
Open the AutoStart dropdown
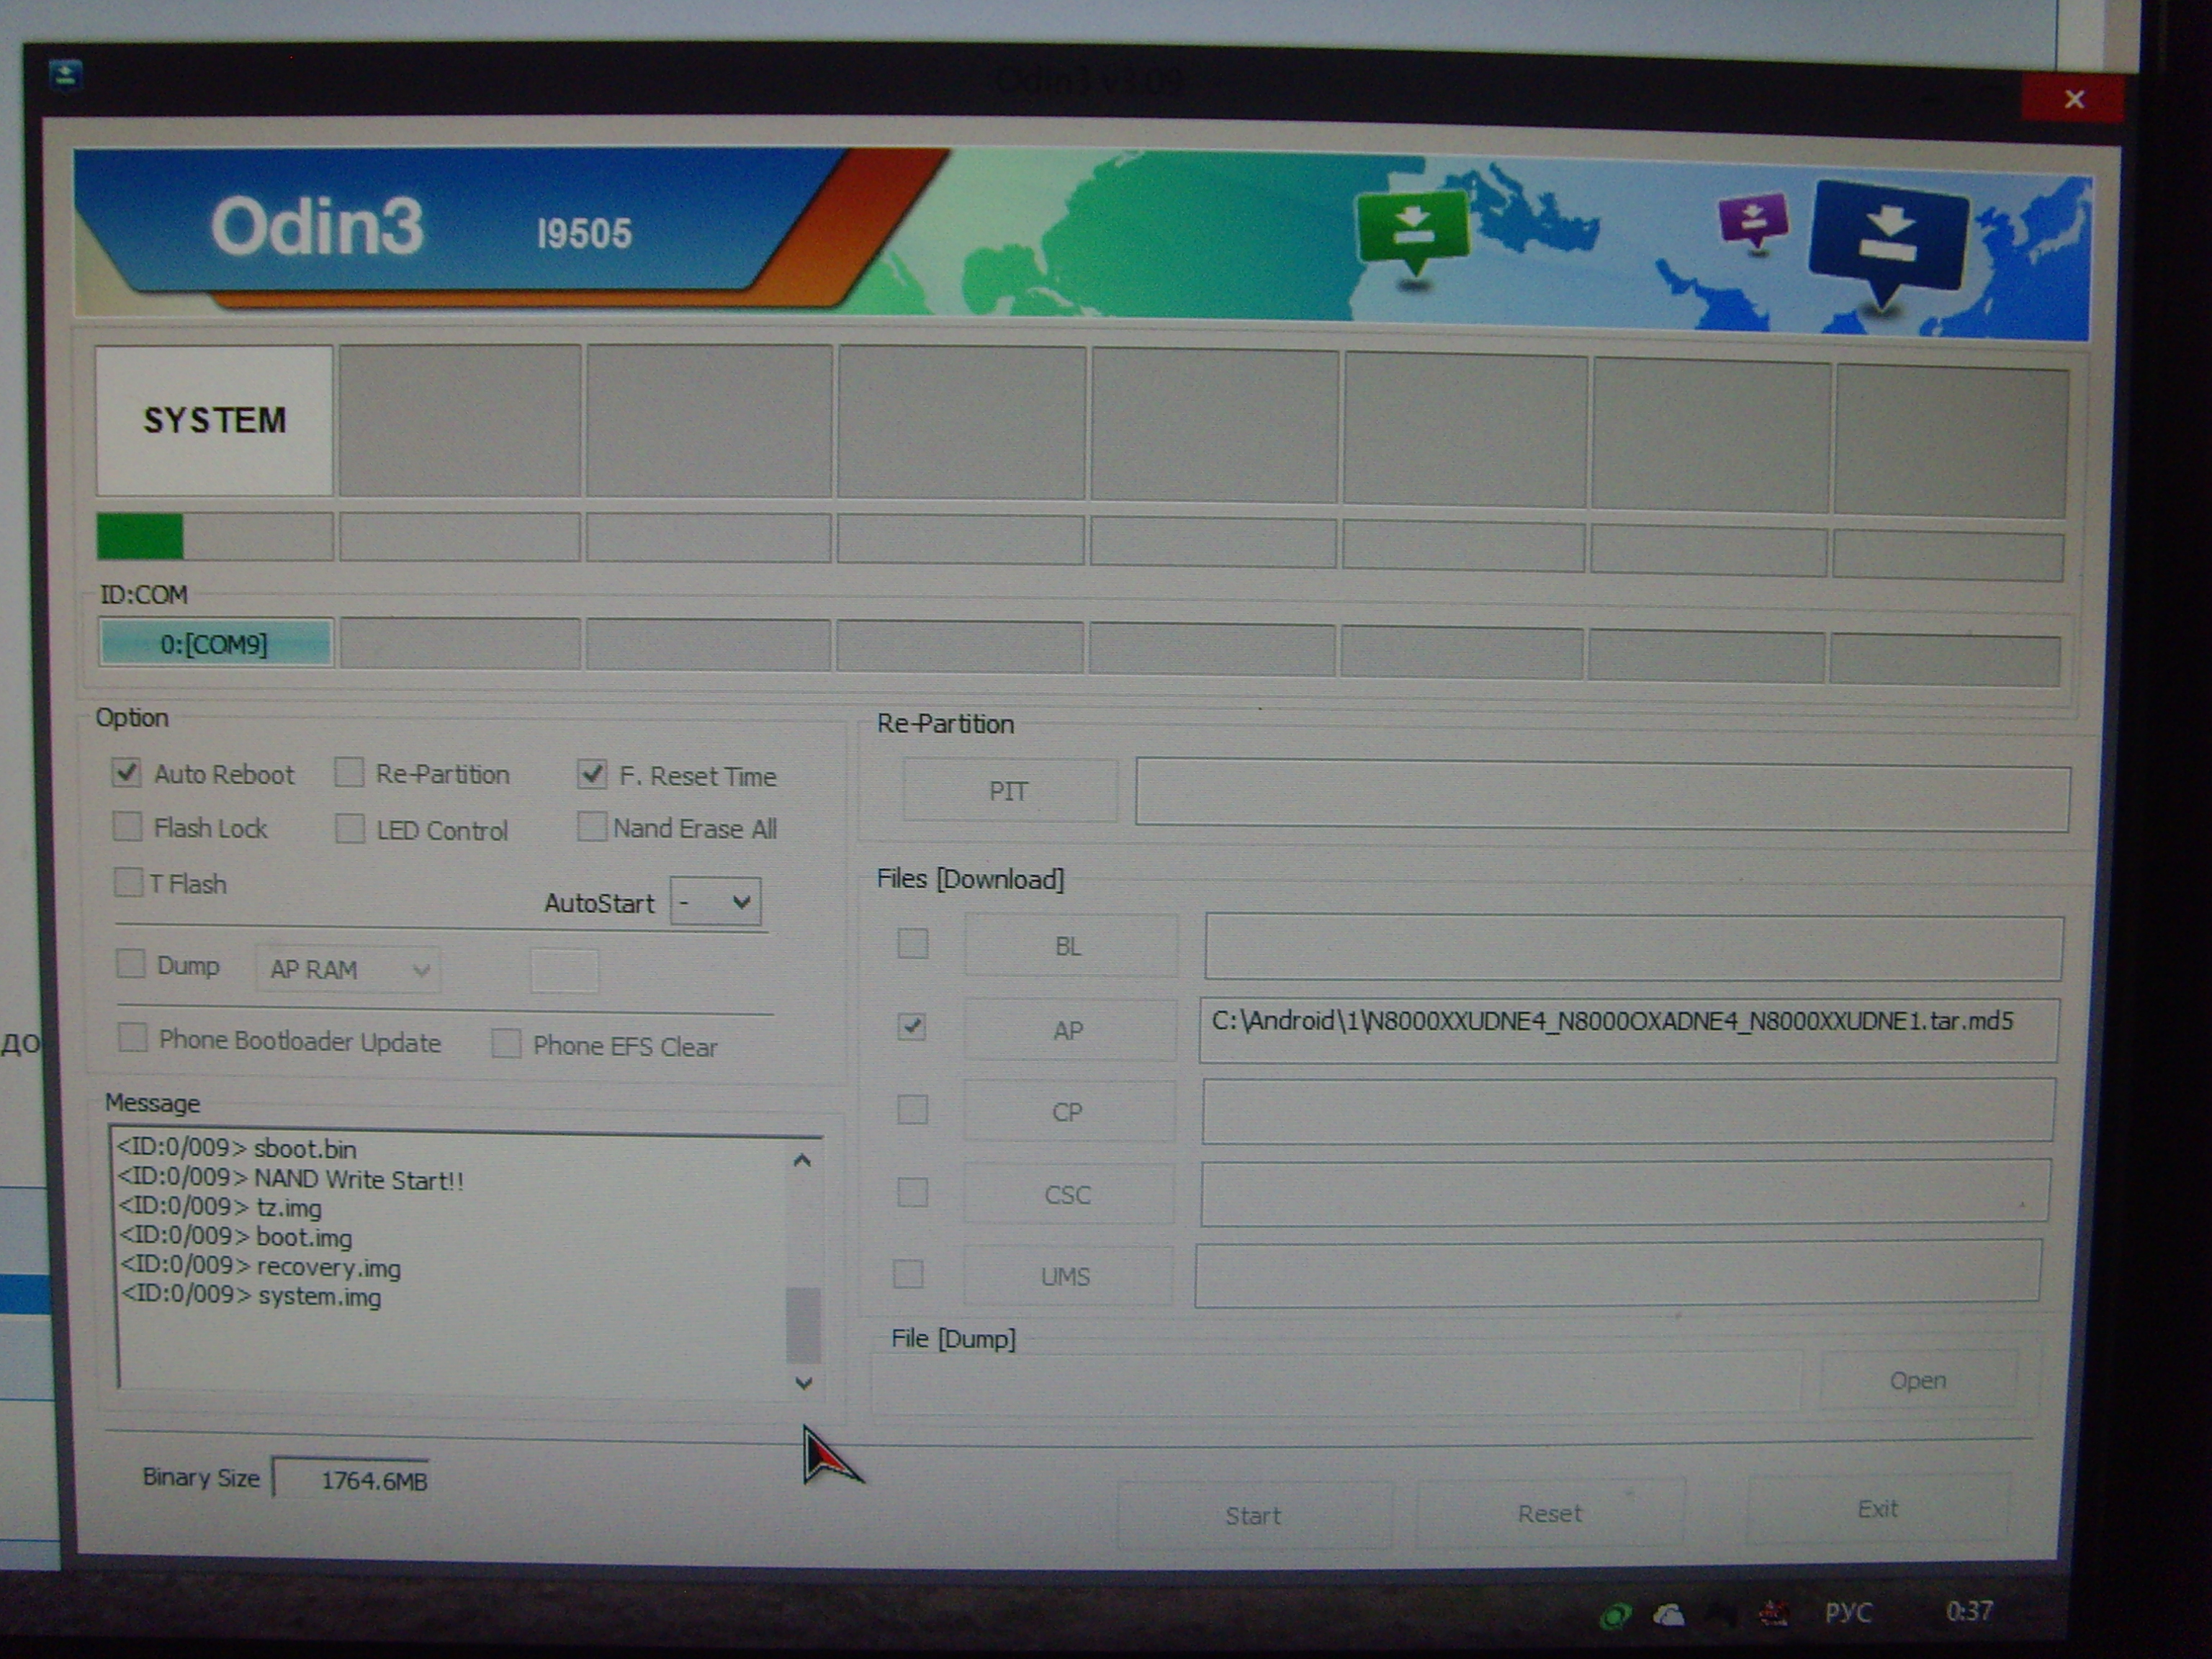point(715,902)
